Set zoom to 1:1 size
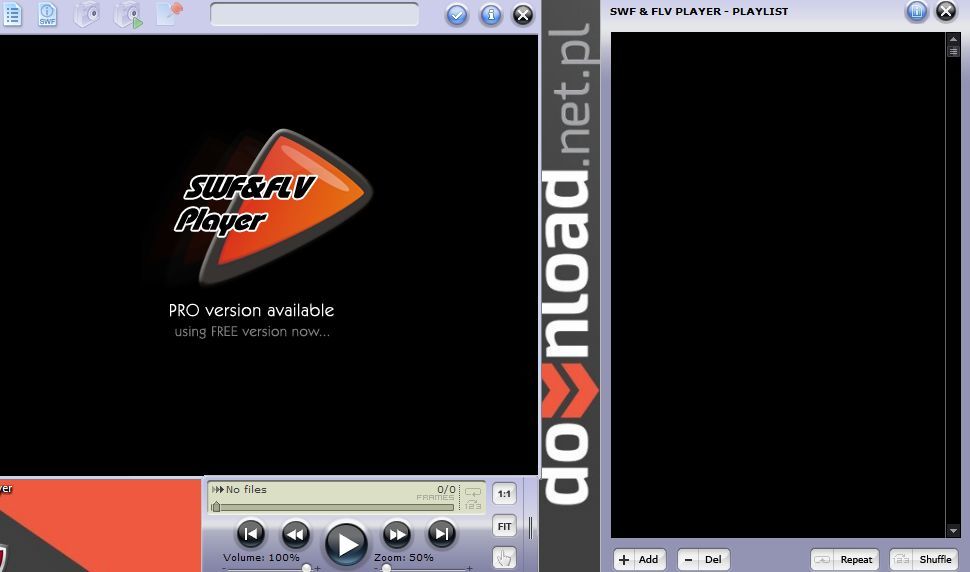The width and height of the screenshot is (970, 572). tap(504, 494)
